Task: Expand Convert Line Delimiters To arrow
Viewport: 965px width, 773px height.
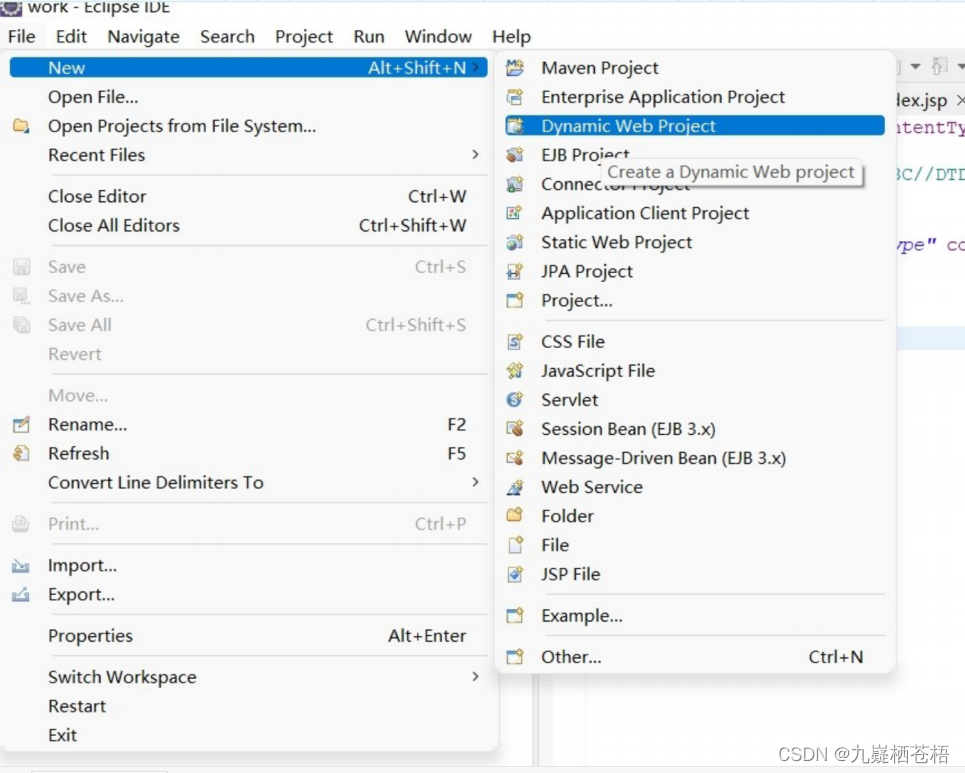Action: point(475,482)
